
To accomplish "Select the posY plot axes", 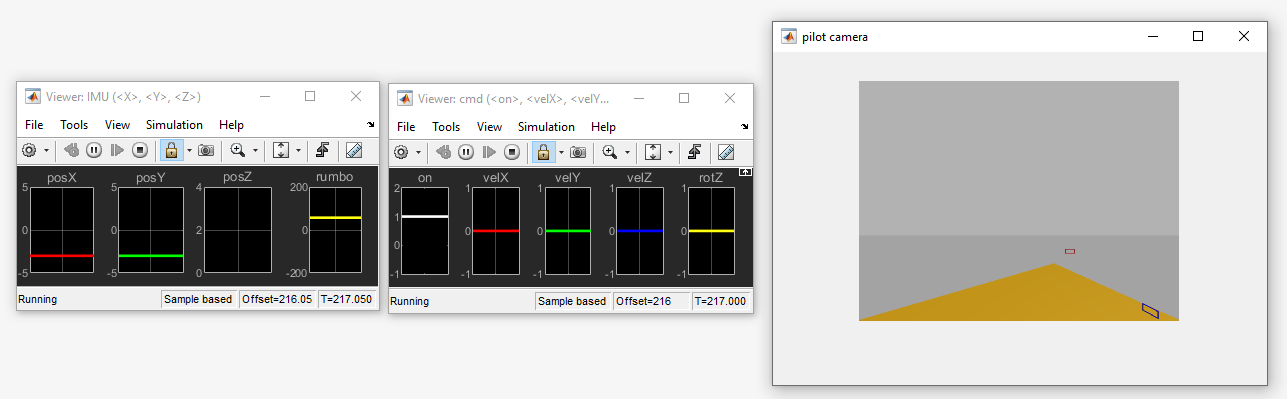I will (x=151, y=229).
